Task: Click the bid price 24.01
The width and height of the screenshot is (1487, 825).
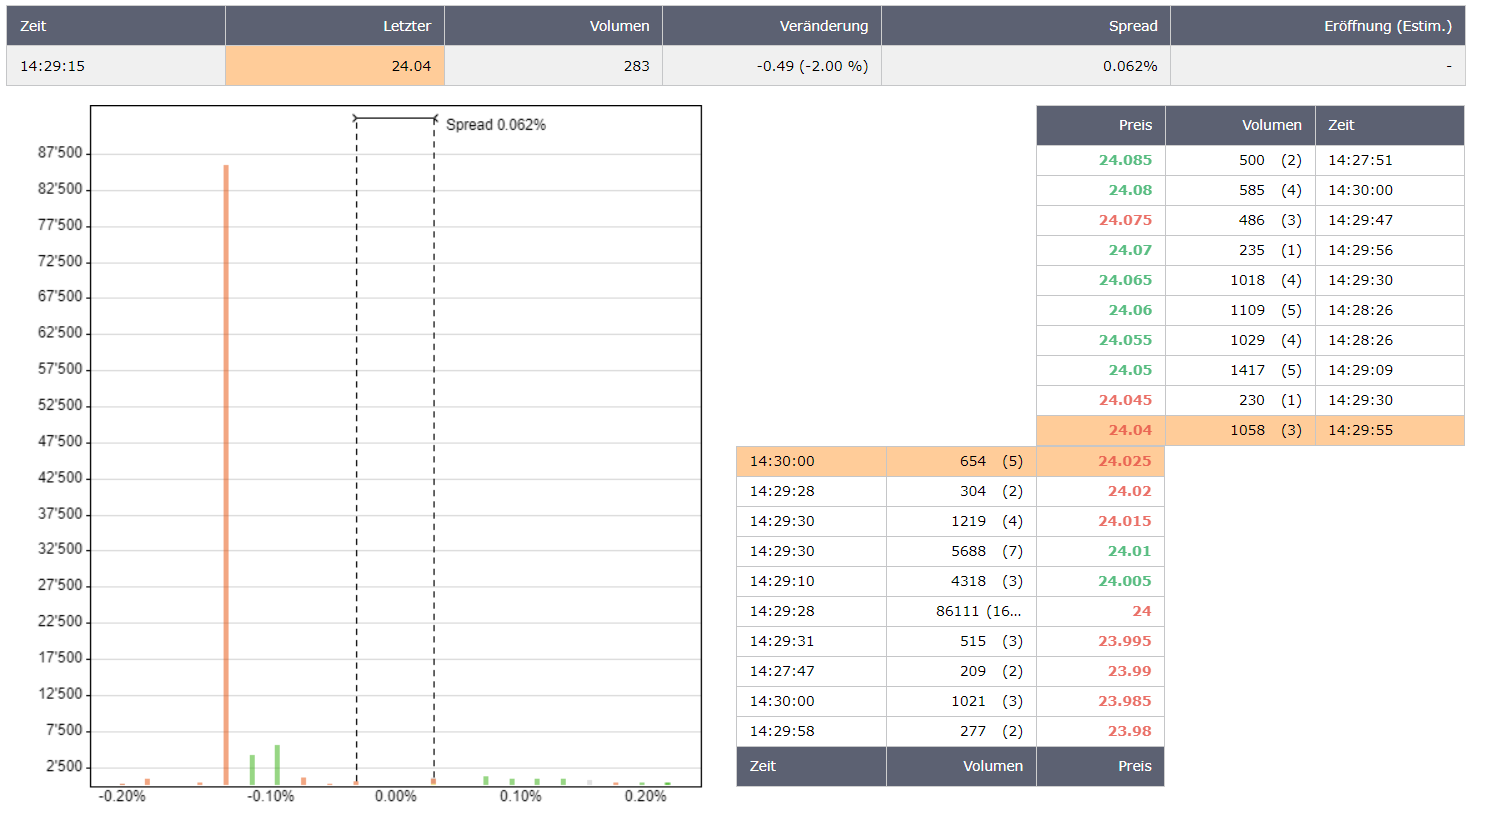Action: pyautogui.click(x=1129, y=551)
